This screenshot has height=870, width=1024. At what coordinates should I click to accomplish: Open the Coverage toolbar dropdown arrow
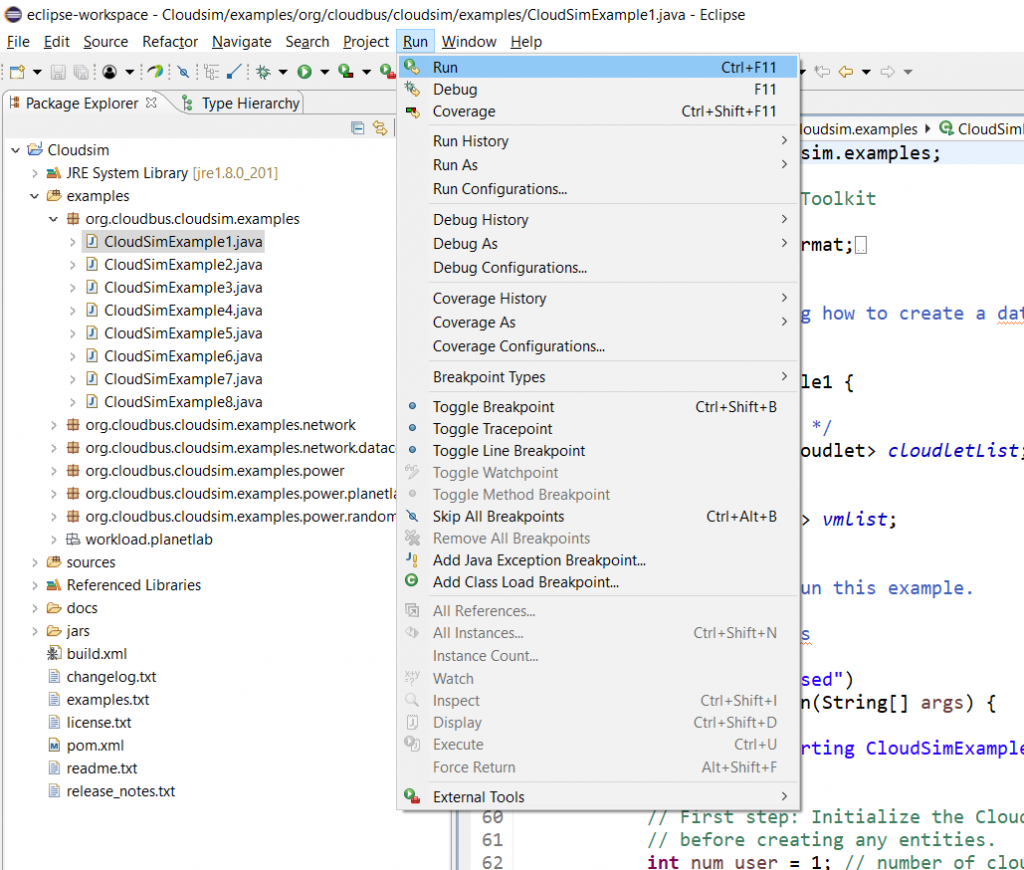(x=366, y=72)
